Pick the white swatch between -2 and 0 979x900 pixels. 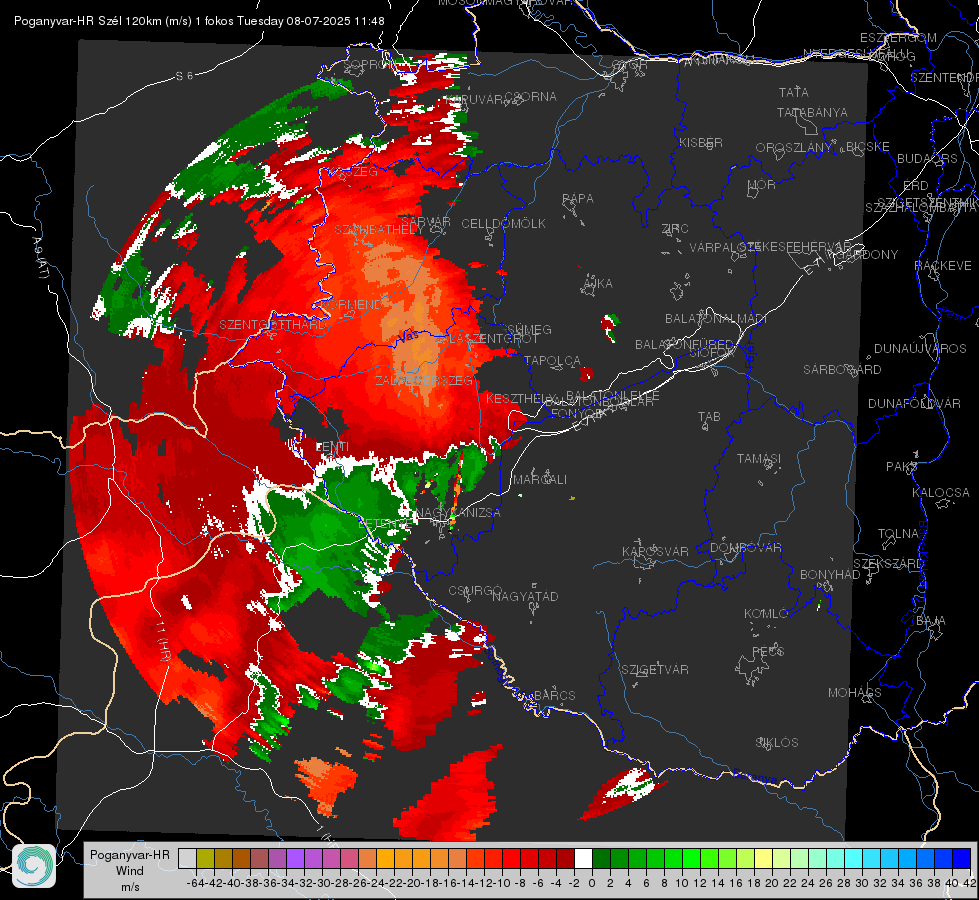pos(583,859)
